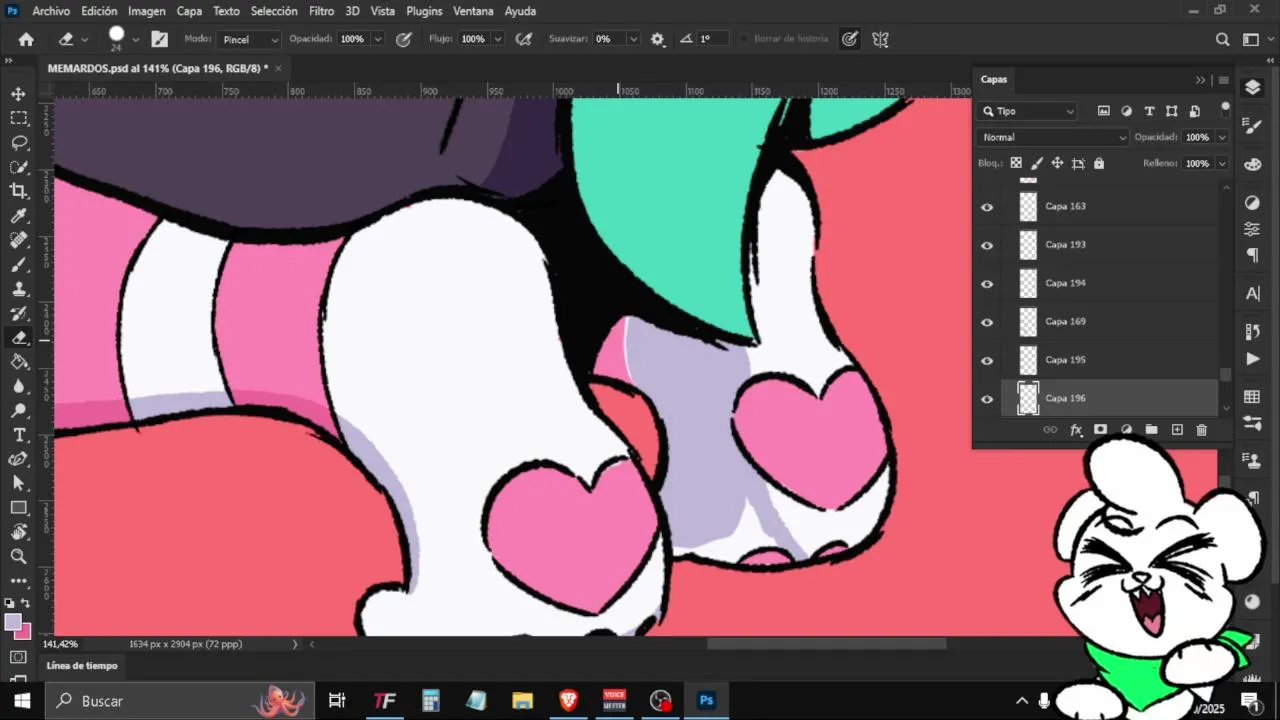Viewport: 1280px width, 720px height.
Task: Open the Filtro menu
Action: [322, 11]
